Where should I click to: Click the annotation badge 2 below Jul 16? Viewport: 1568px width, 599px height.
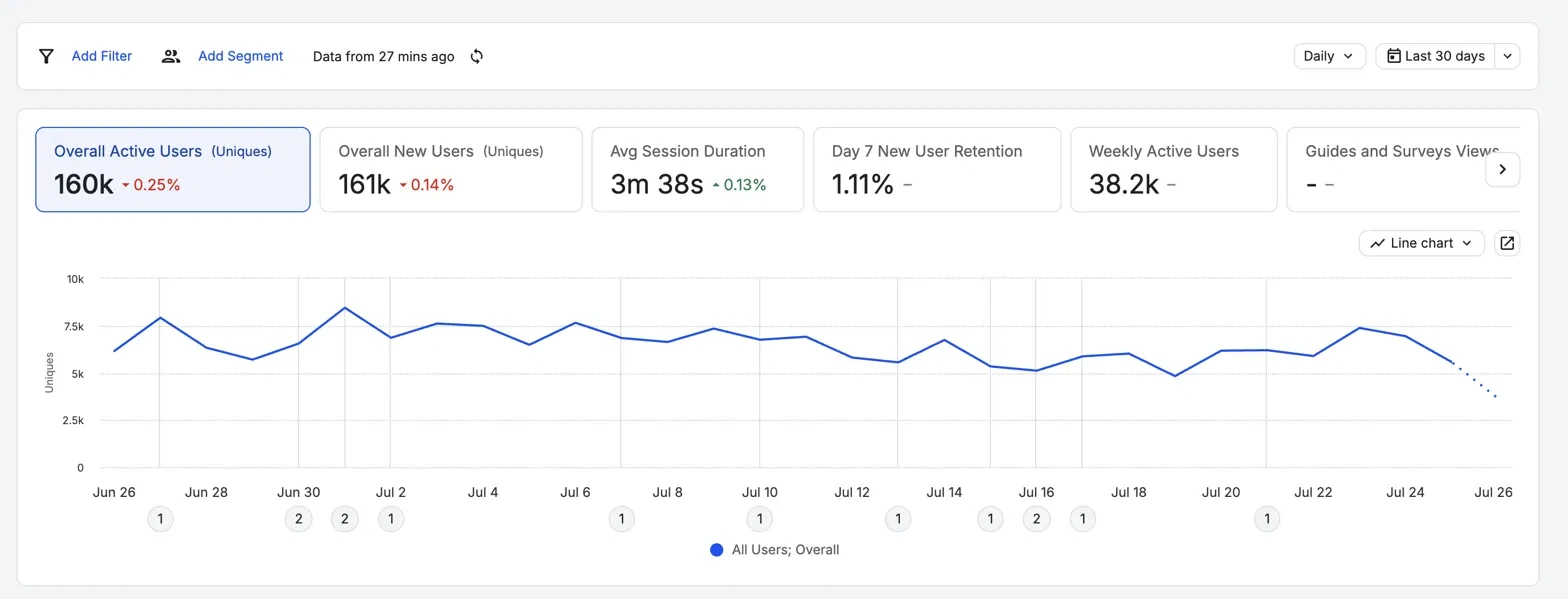pyautogui.click(x=1036, y=519)
